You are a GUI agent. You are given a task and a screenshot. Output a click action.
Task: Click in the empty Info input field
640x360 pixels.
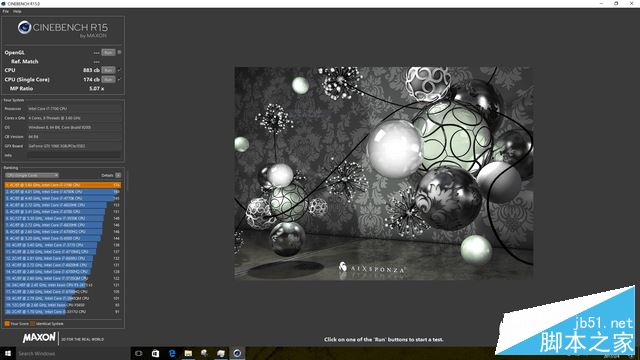click(74, 155)
